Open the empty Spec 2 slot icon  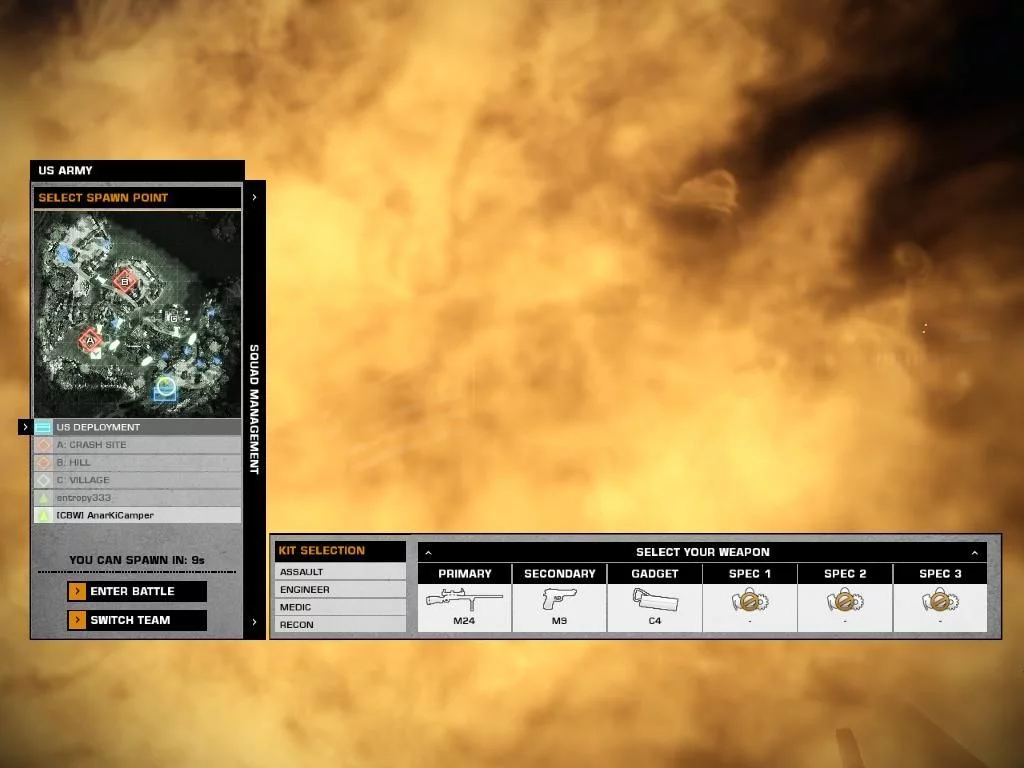pyautogui.click(x=845, y=600)
